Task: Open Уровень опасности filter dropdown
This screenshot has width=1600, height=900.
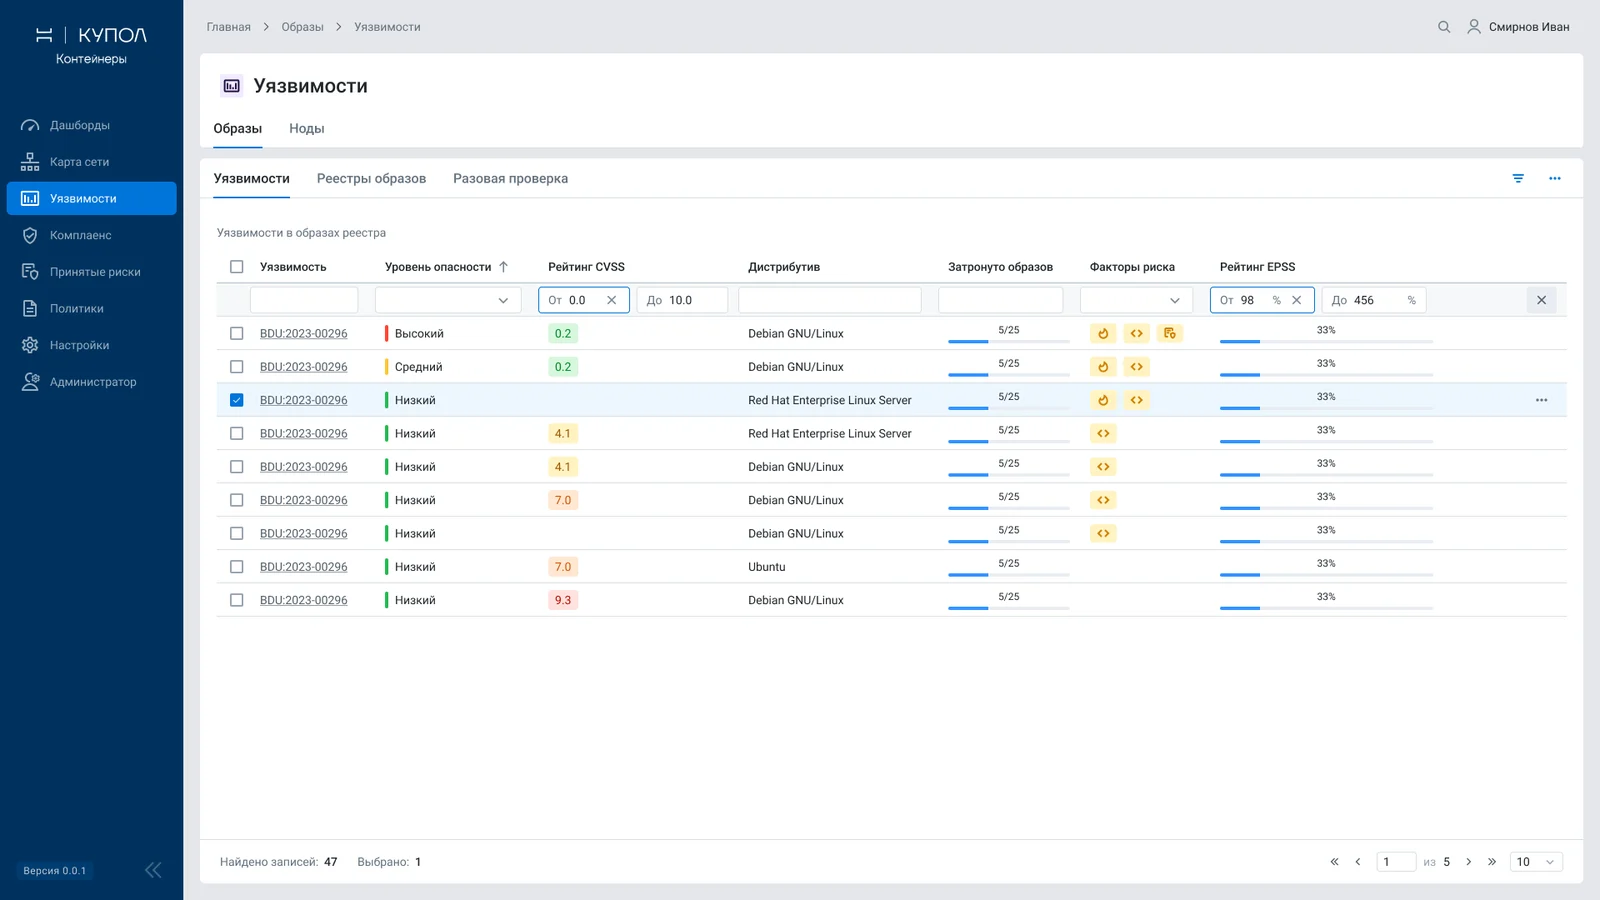Action: [448, 300]
